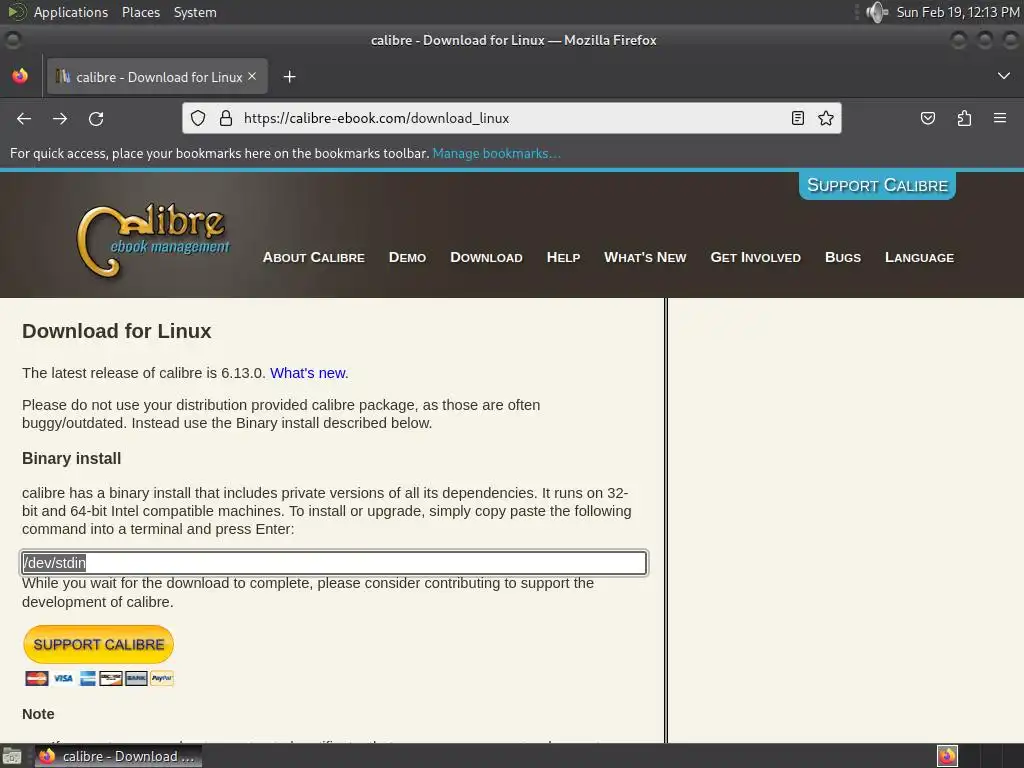The image size is (1024, 768).
Task: Click the calibre logo image
Action: tap(153, 240)
